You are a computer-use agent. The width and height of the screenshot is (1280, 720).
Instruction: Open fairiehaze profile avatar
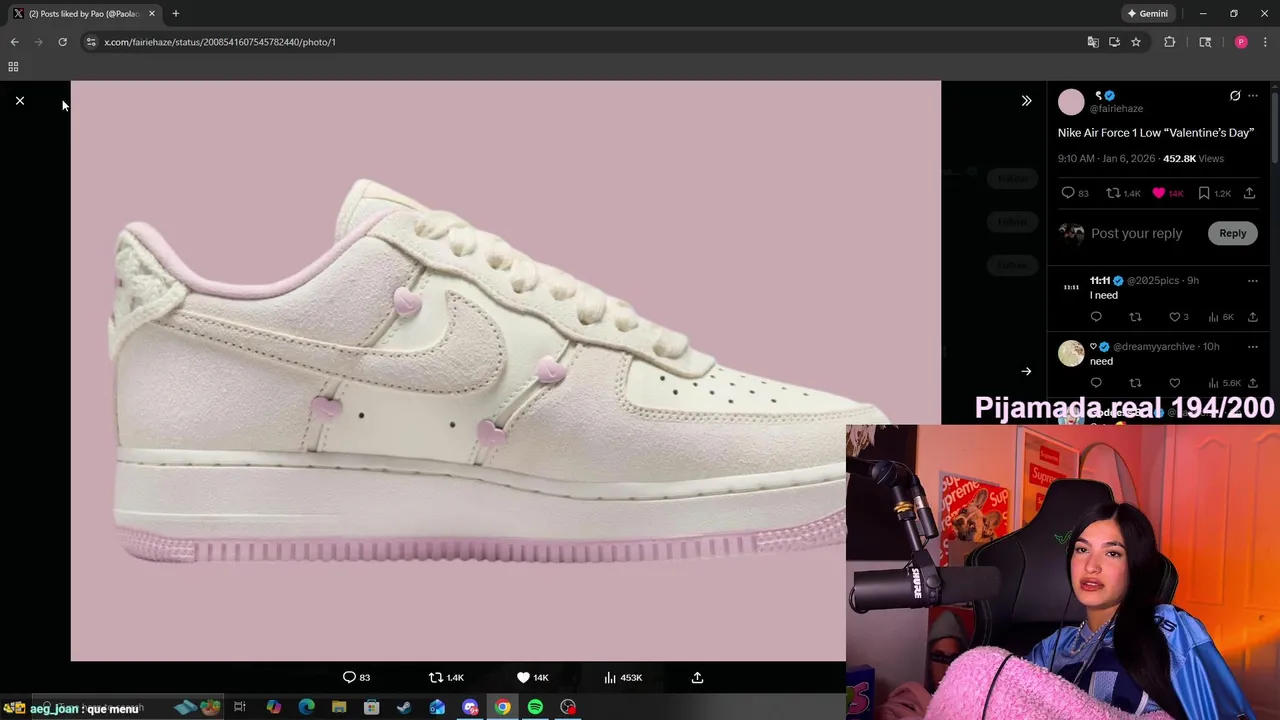(1071, 102)
